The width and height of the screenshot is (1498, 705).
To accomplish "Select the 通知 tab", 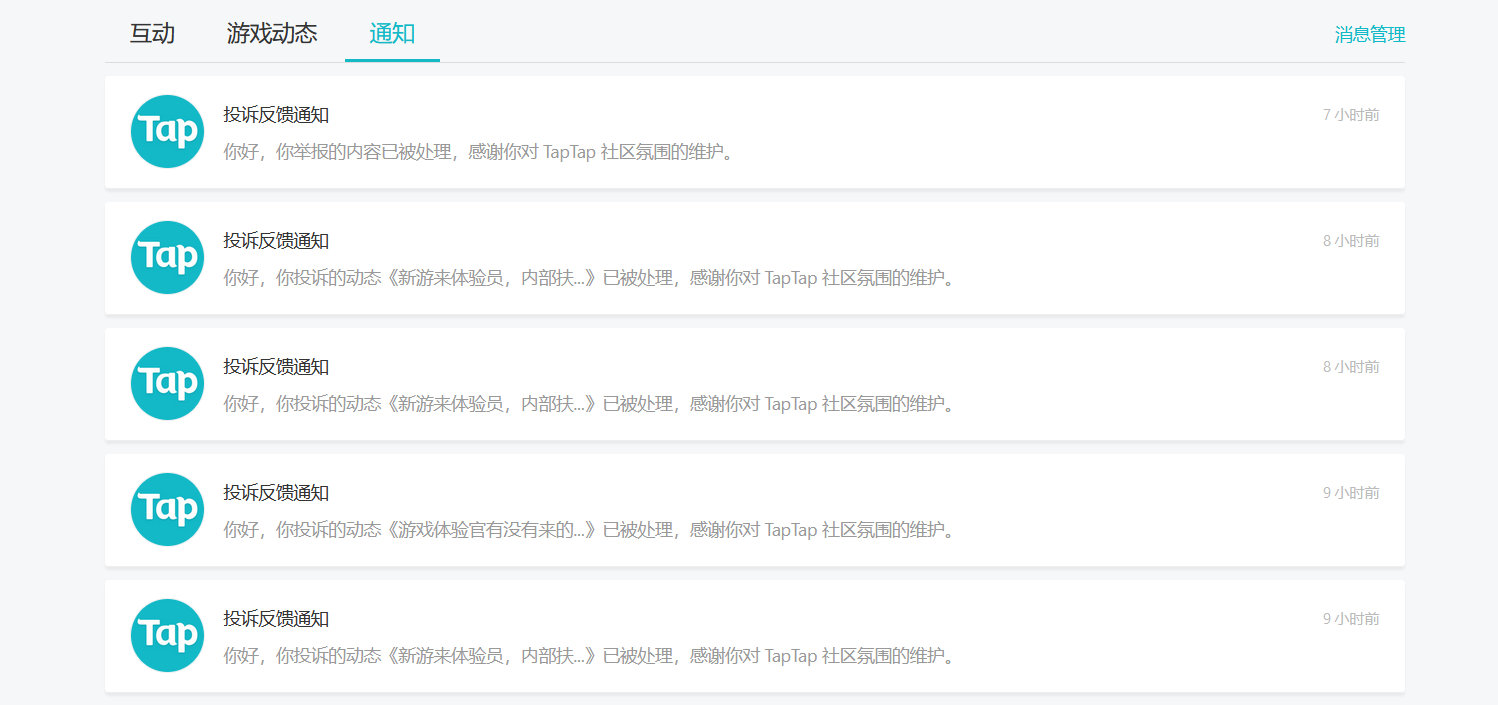I will click(x=392, y=33).
